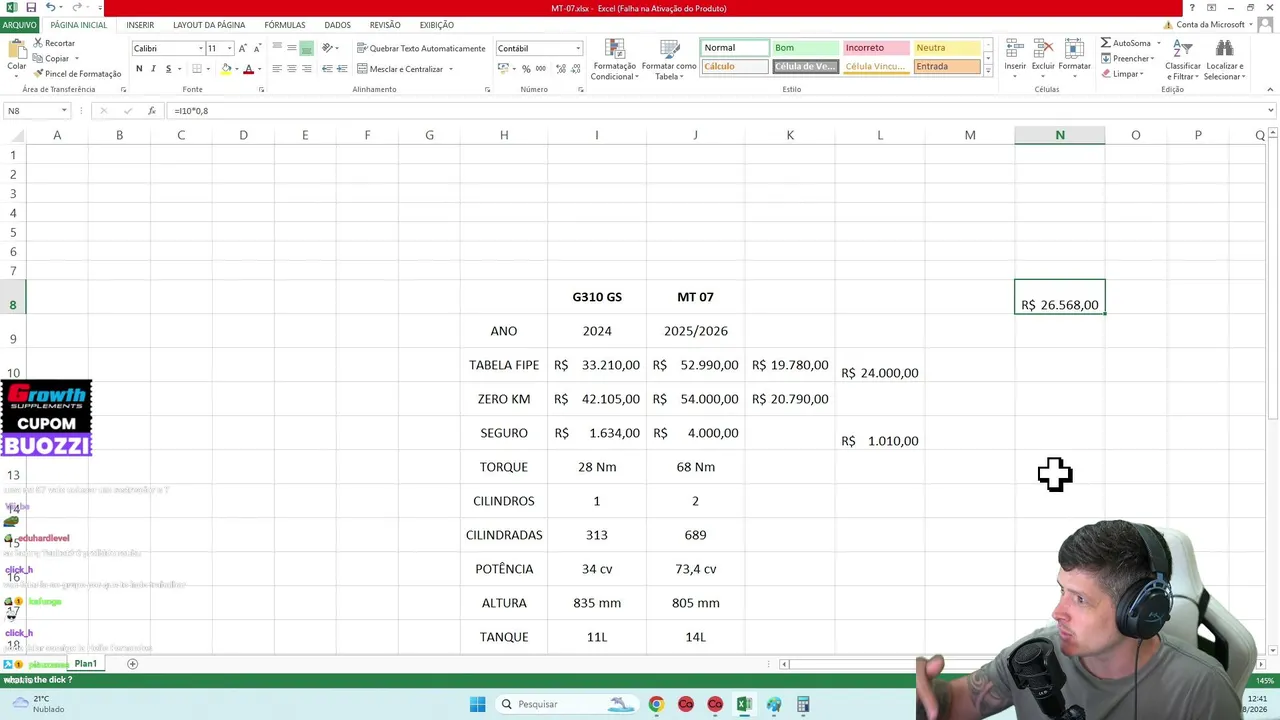Increase the cell indent

(x=342, y=69)
